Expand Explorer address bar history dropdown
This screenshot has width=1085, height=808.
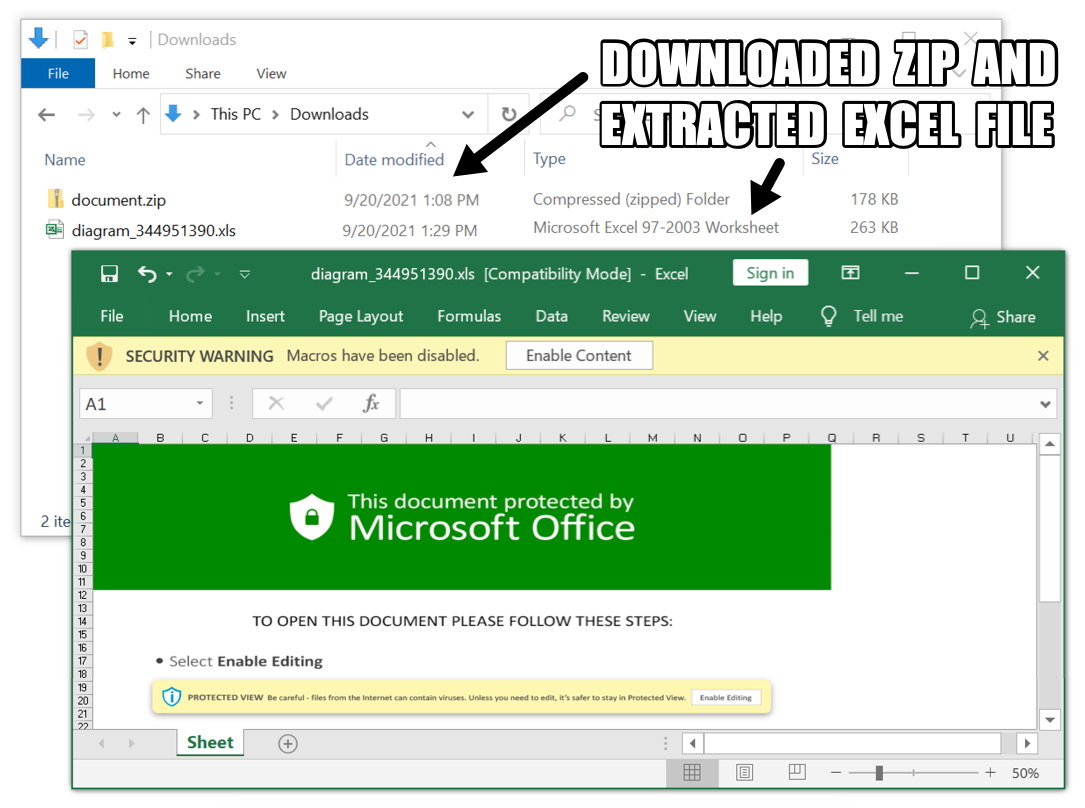coord(468,115)
